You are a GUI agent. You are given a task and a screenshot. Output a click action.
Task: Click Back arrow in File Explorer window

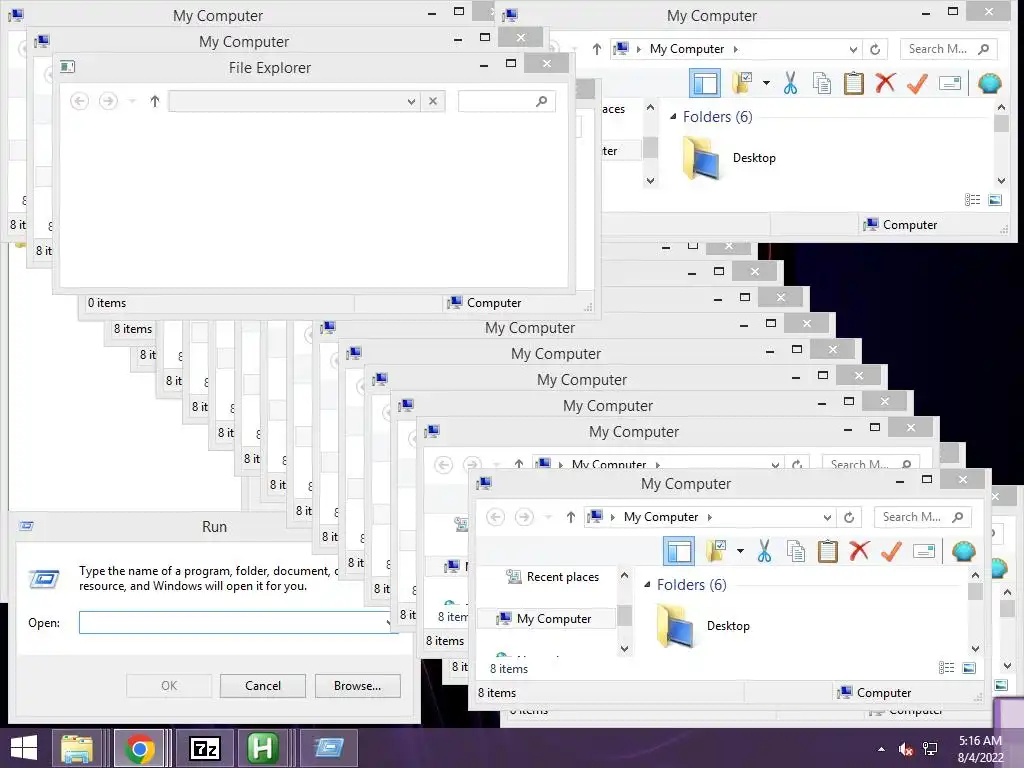pyautogui.click(x=80, y=101)
